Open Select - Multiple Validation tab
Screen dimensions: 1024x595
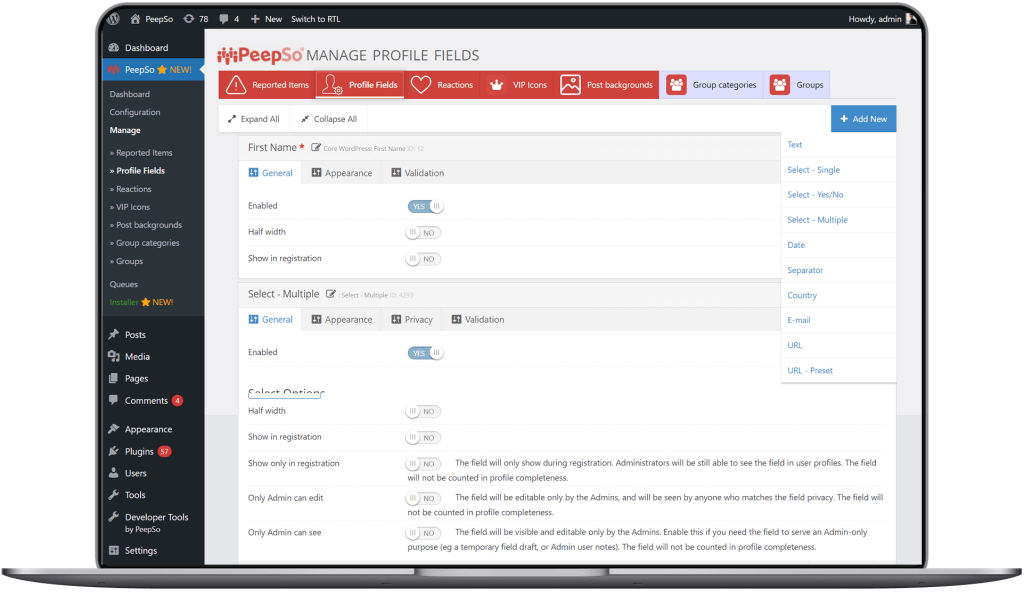[477, 319]
